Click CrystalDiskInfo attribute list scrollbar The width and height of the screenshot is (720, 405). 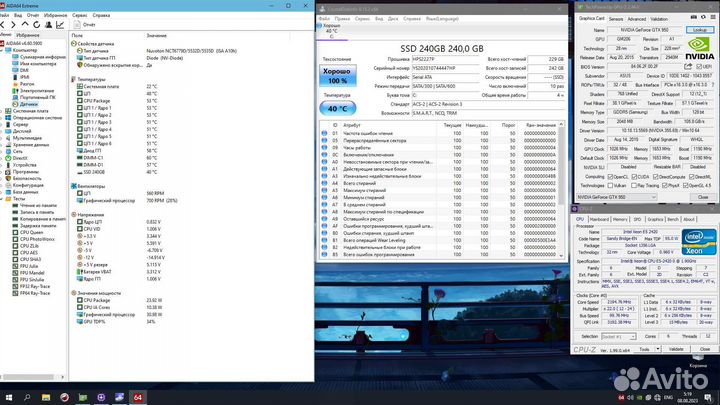[561, 189]
